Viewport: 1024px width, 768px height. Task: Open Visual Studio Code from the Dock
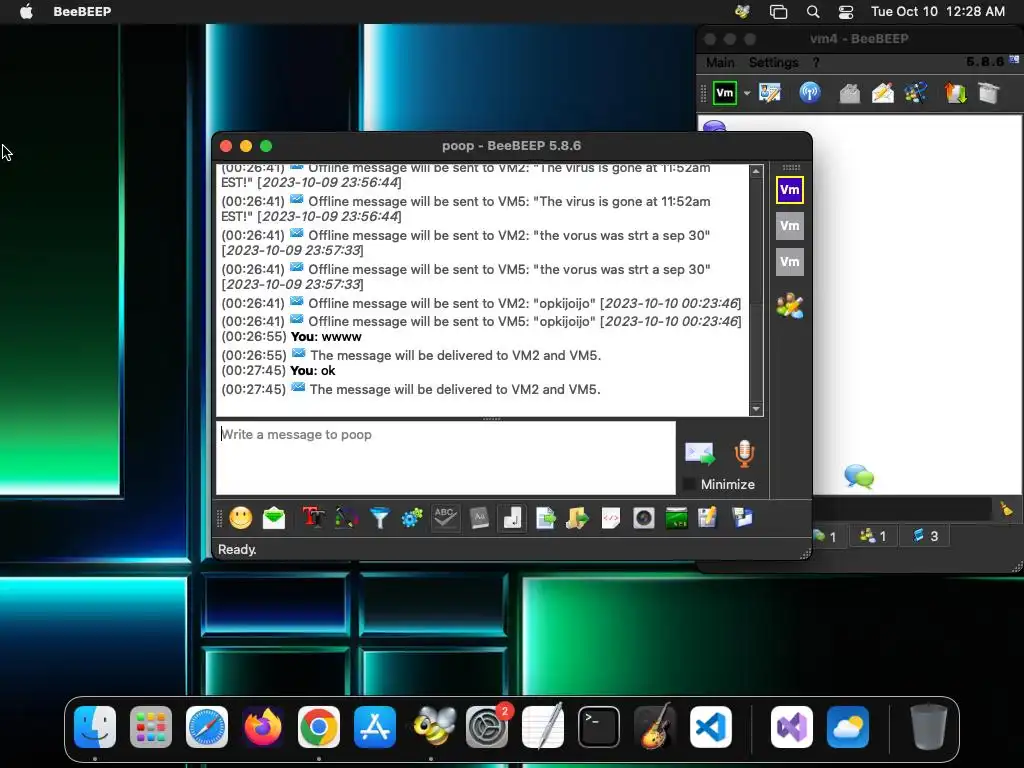click(711, 727)
